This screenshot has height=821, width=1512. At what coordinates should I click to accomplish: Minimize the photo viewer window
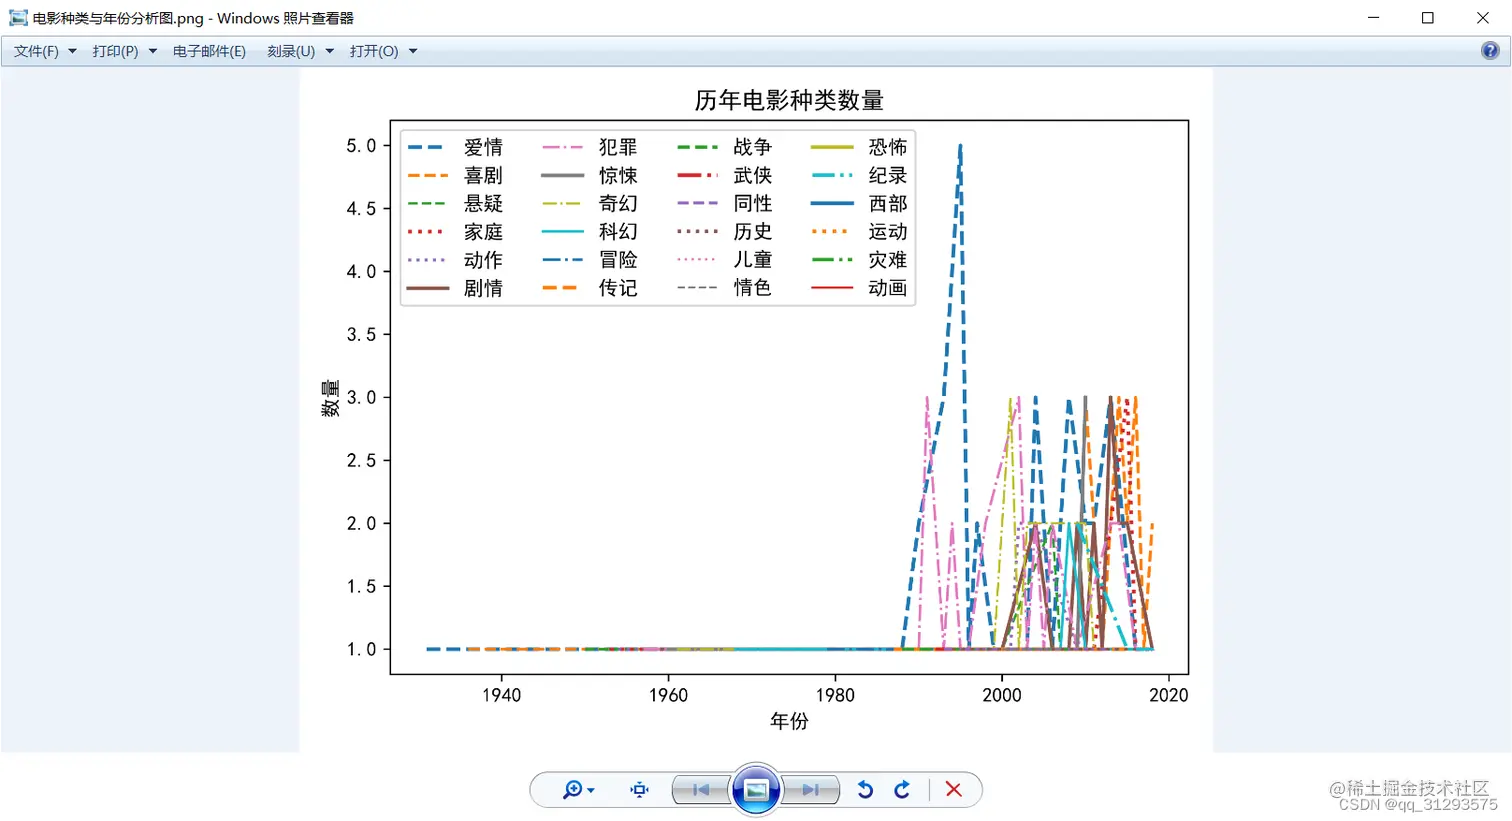click(x=1374, y=18)
